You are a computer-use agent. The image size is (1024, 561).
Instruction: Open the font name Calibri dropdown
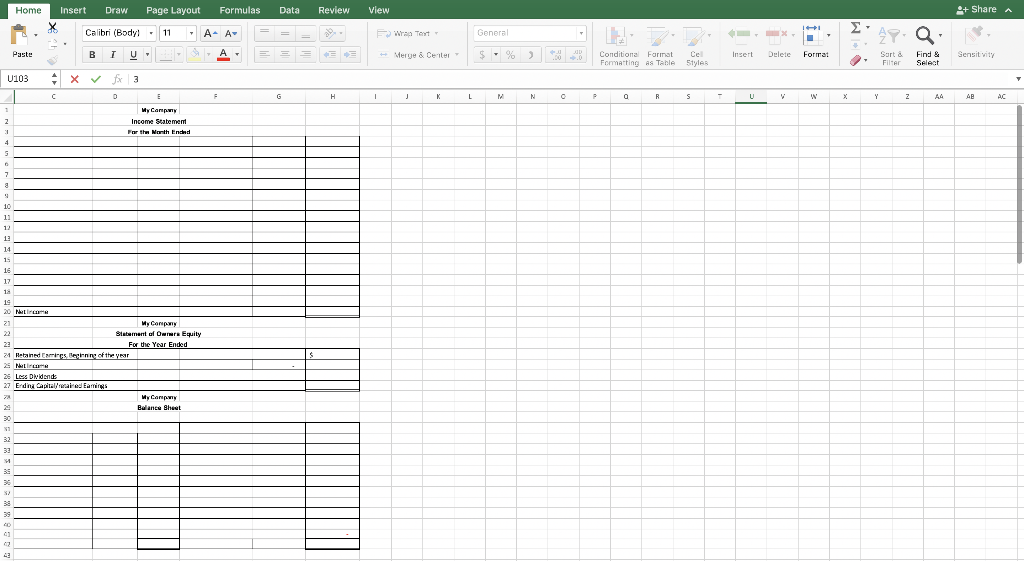point(151,33)
